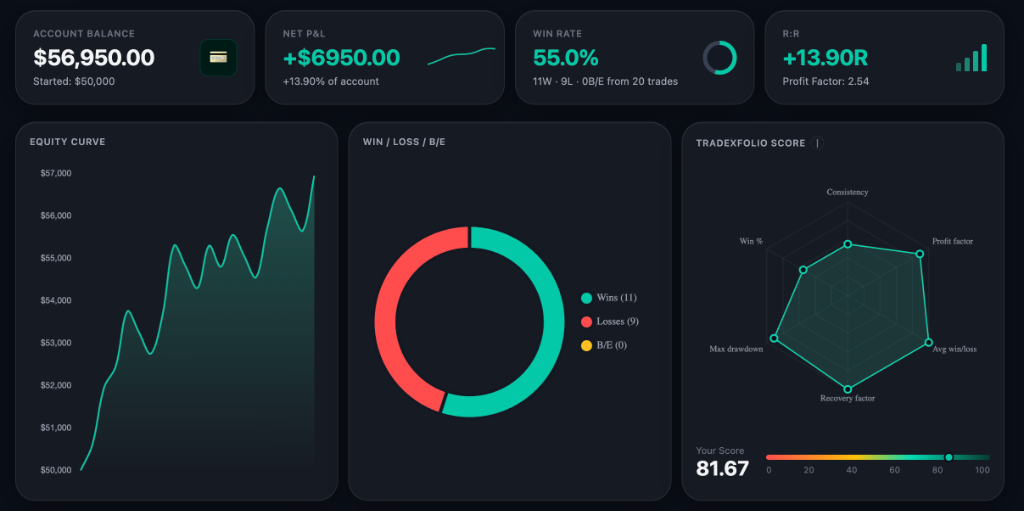
Task: Click the Profit factor point on radar chart
Action: [920, 254]
